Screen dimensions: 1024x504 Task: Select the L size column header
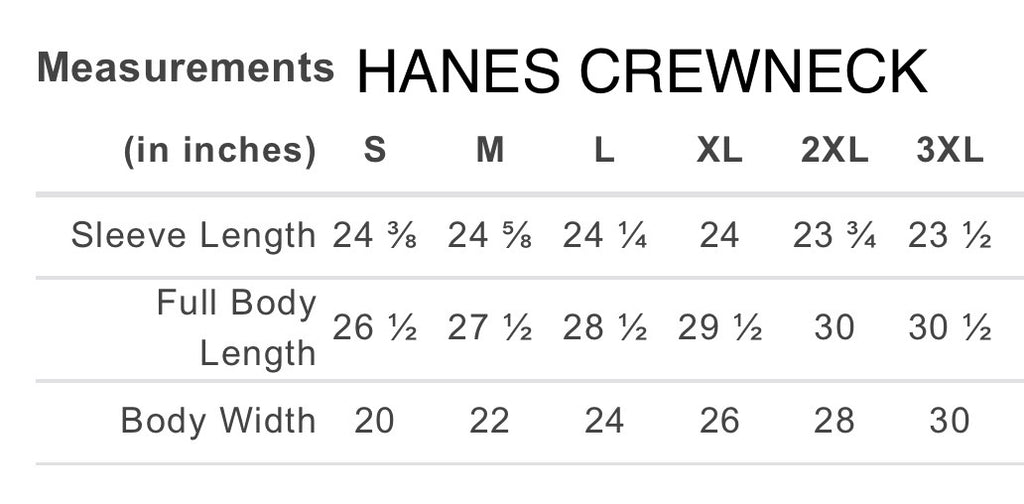604,151
